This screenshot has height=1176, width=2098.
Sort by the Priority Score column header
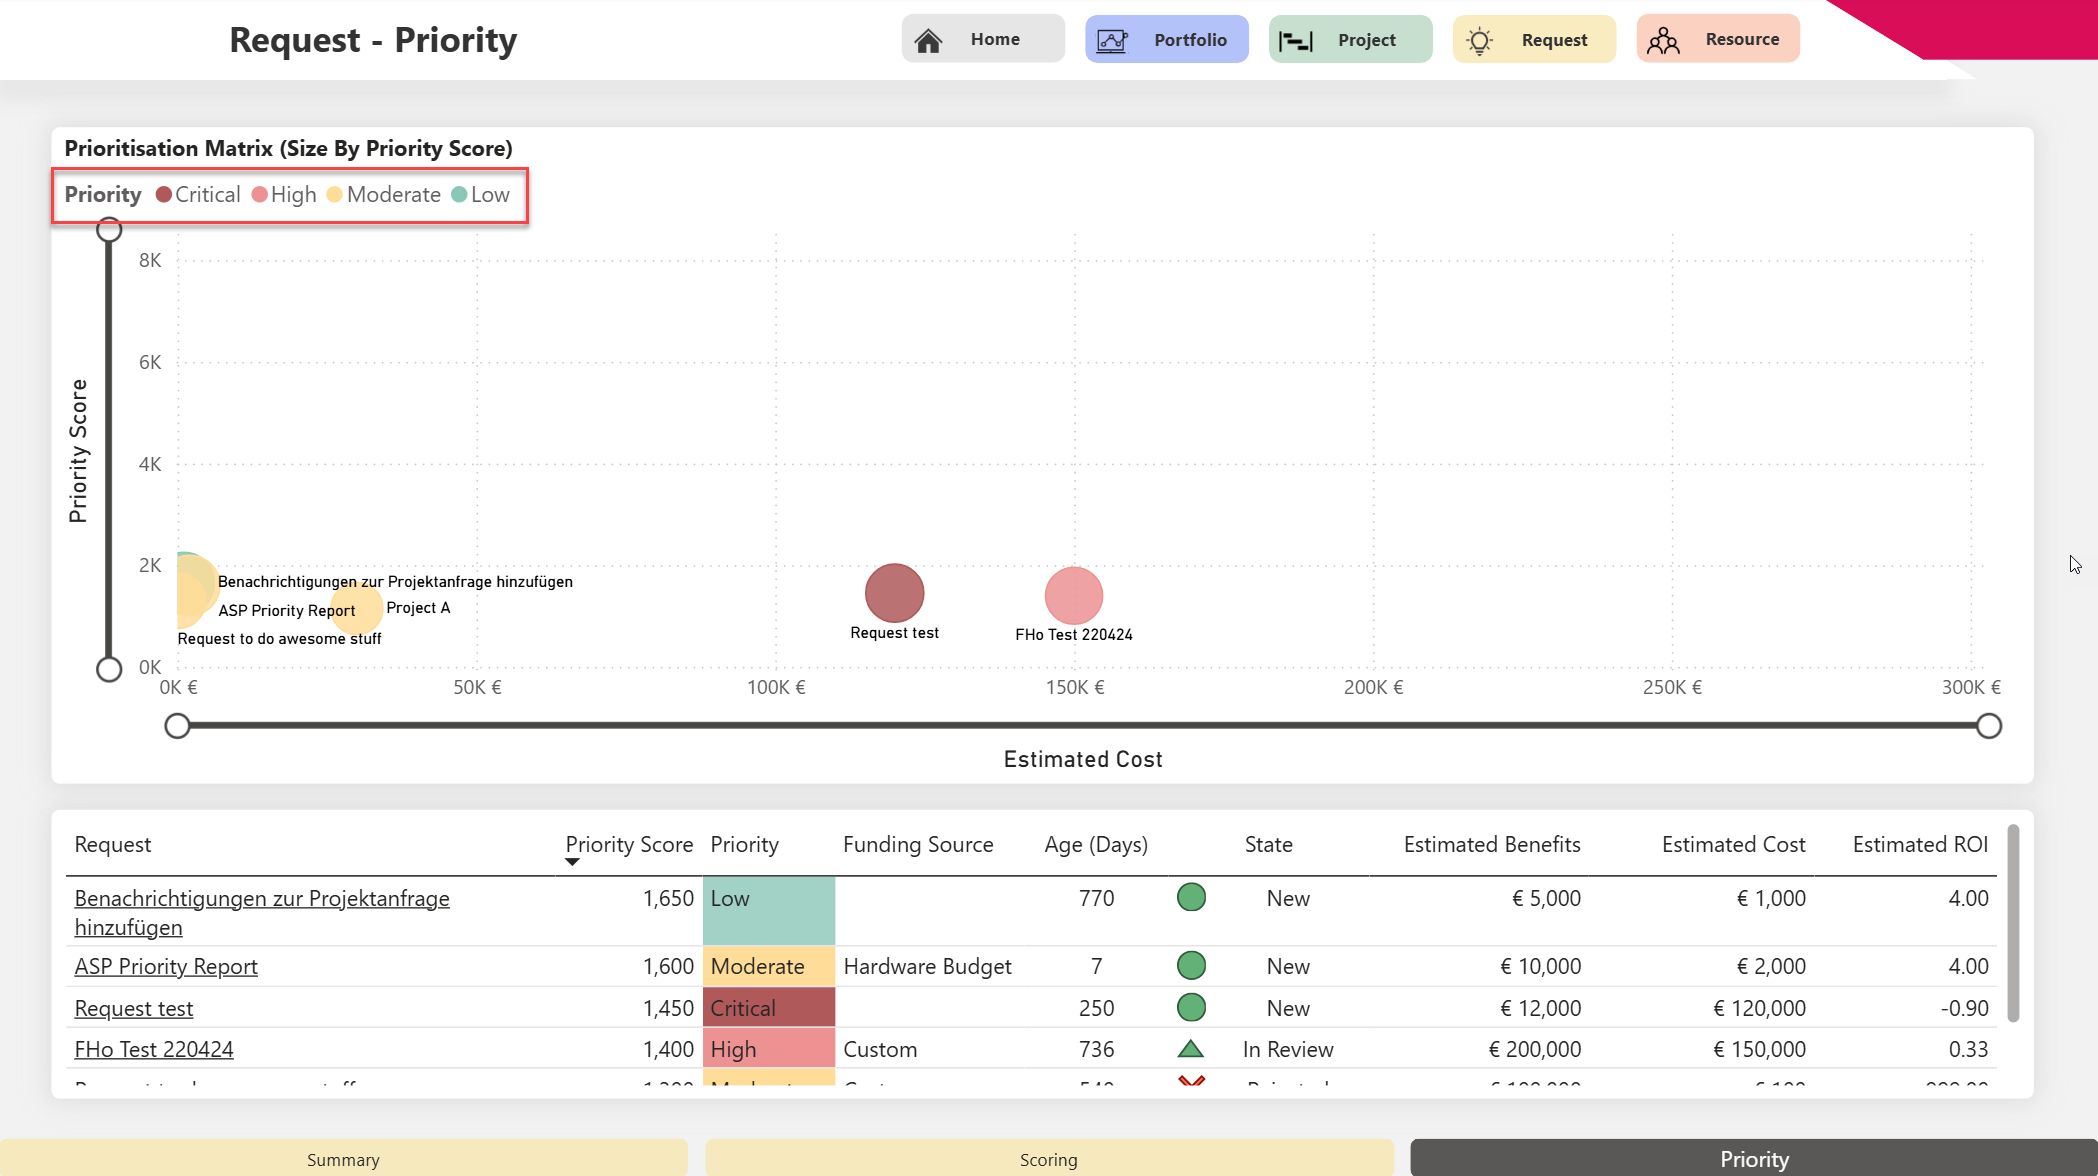click(x=629, y=845)
